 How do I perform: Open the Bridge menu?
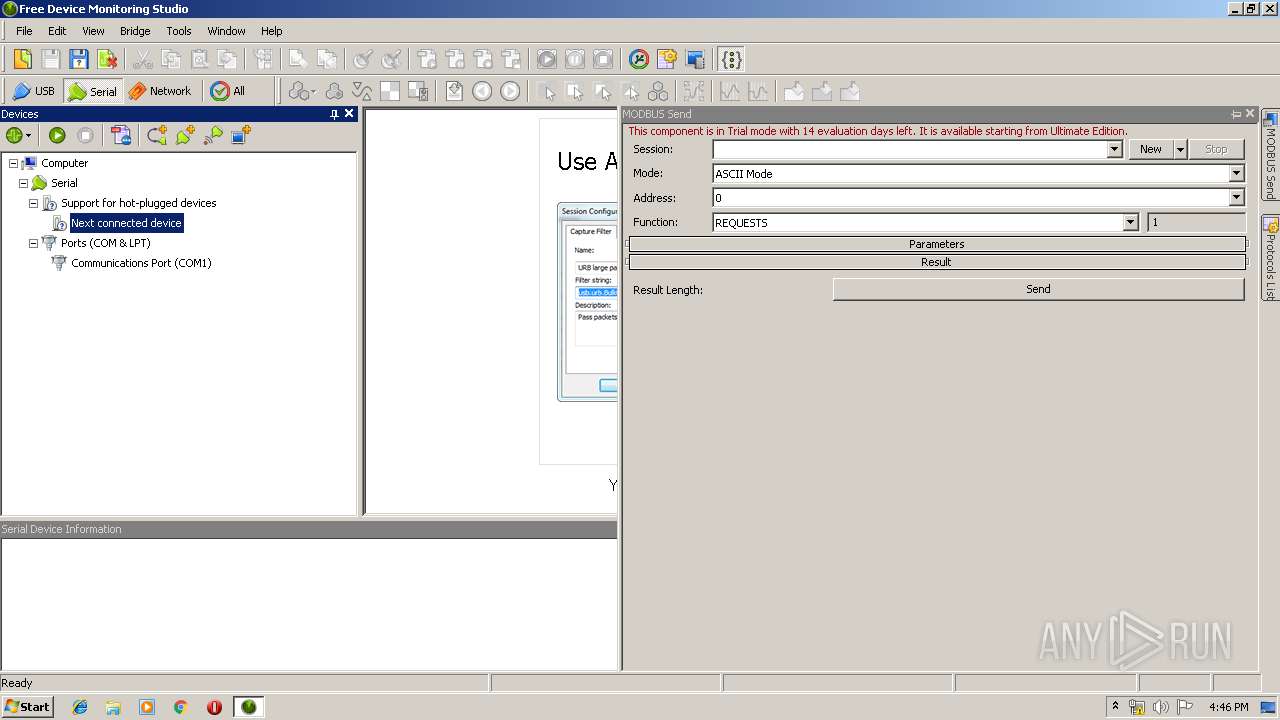click(x=135, y=31)
